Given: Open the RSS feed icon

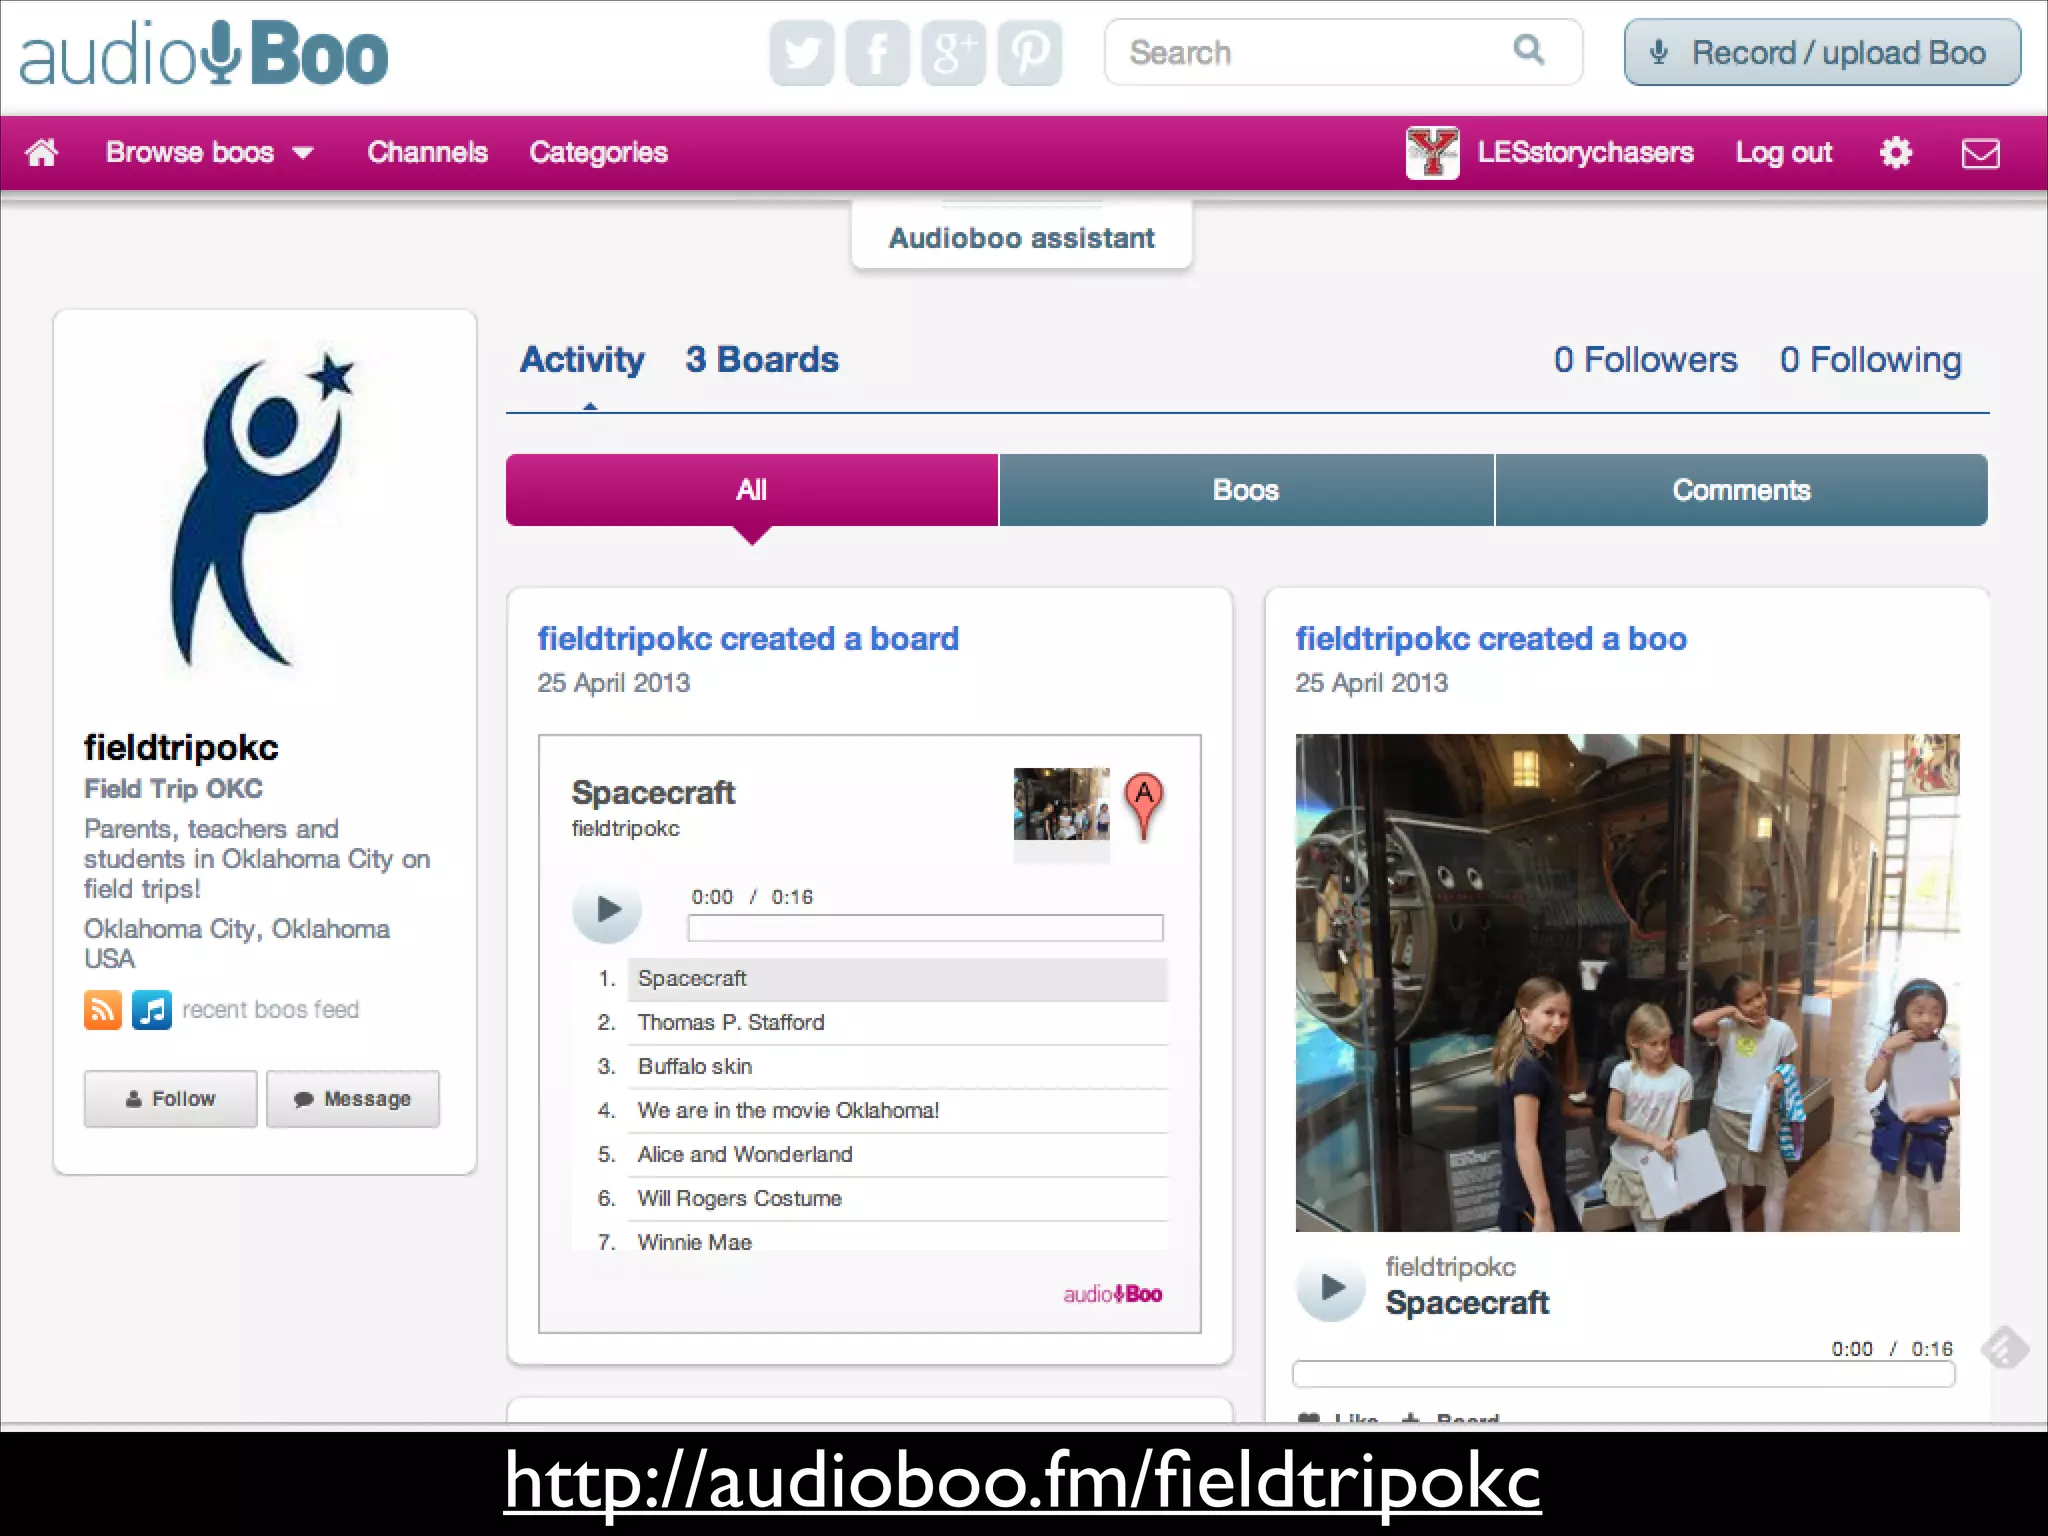Looking at the screenshot, I should click(x=103, y=1010).
